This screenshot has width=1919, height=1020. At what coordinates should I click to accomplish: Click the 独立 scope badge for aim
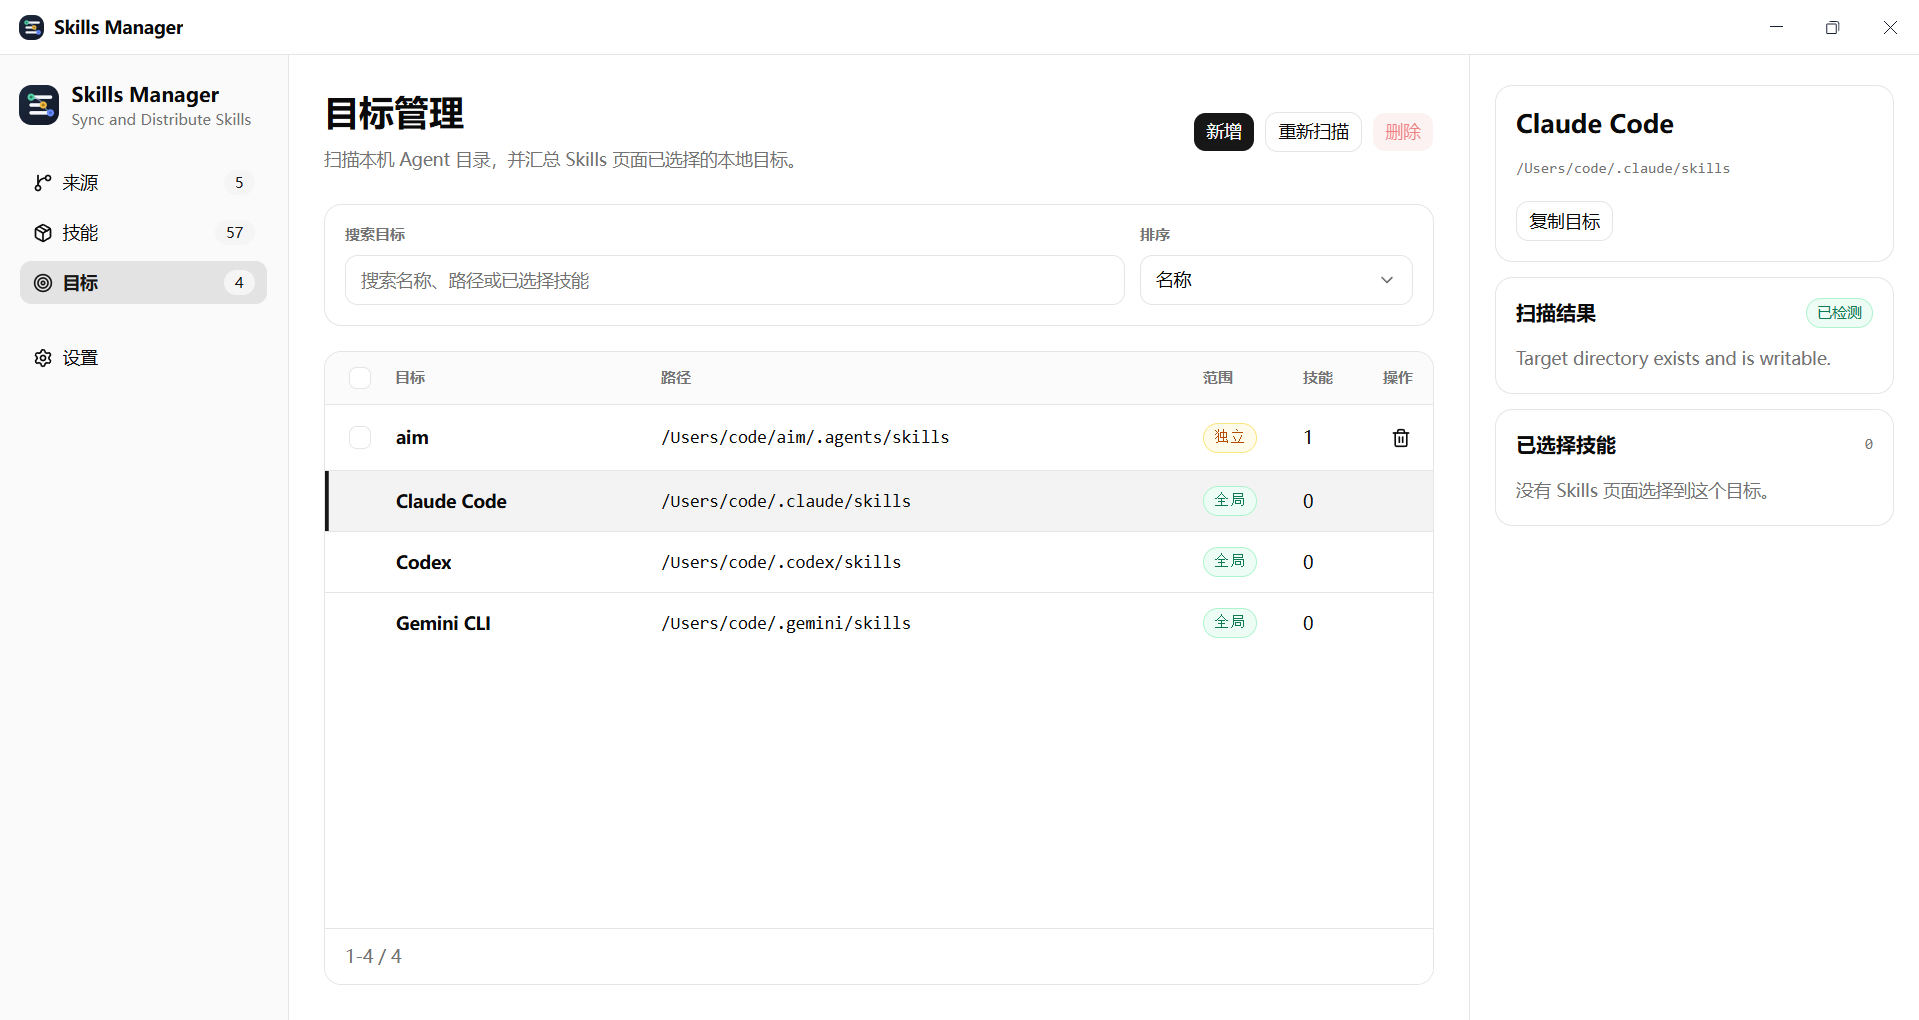coord(1229,437)
